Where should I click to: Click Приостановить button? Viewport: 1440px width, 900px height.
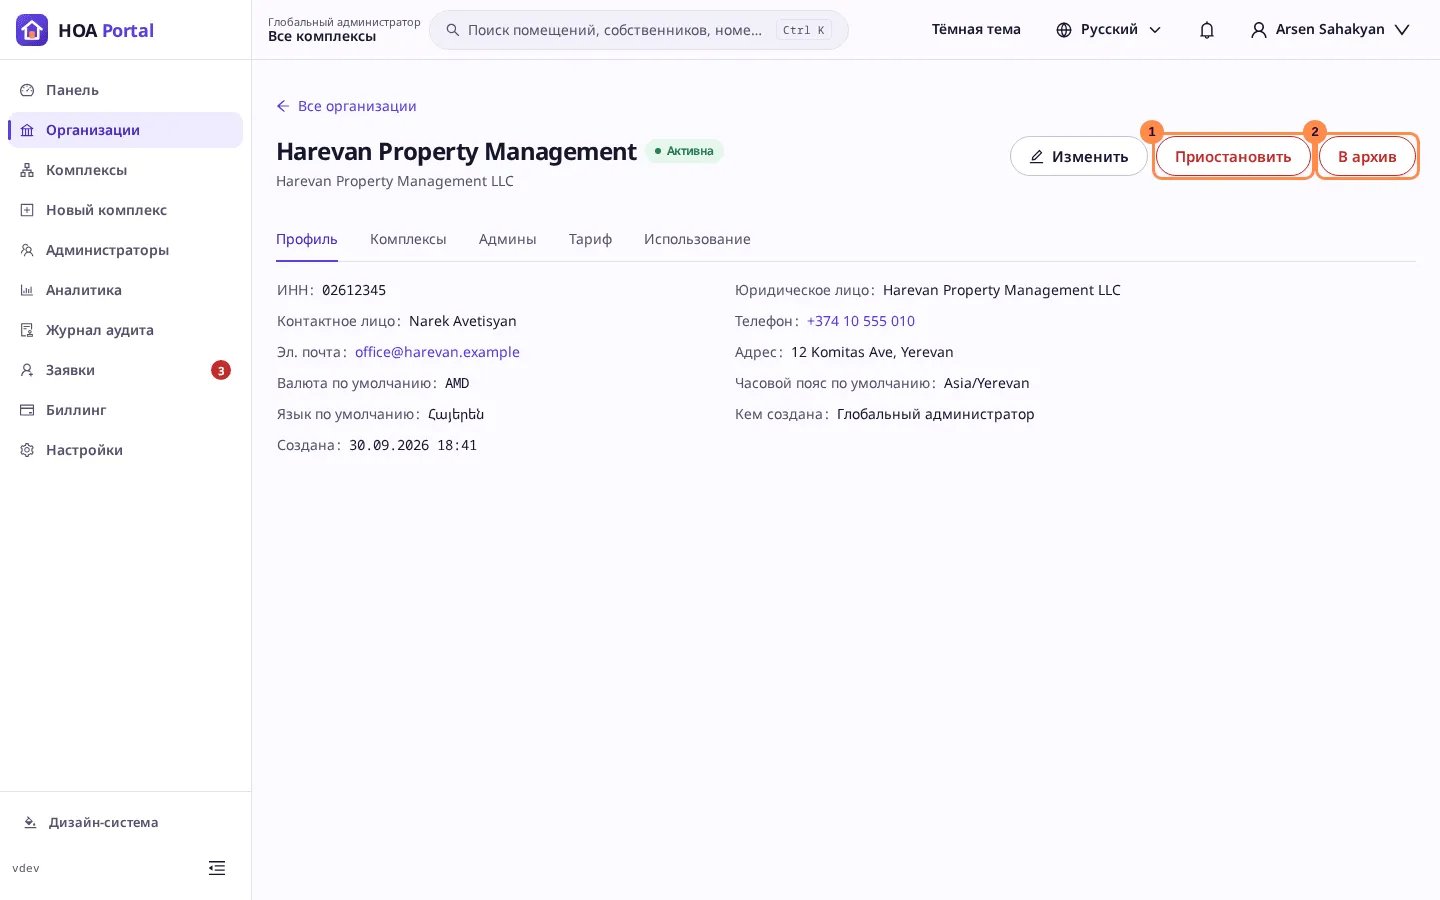point(1233,157)
